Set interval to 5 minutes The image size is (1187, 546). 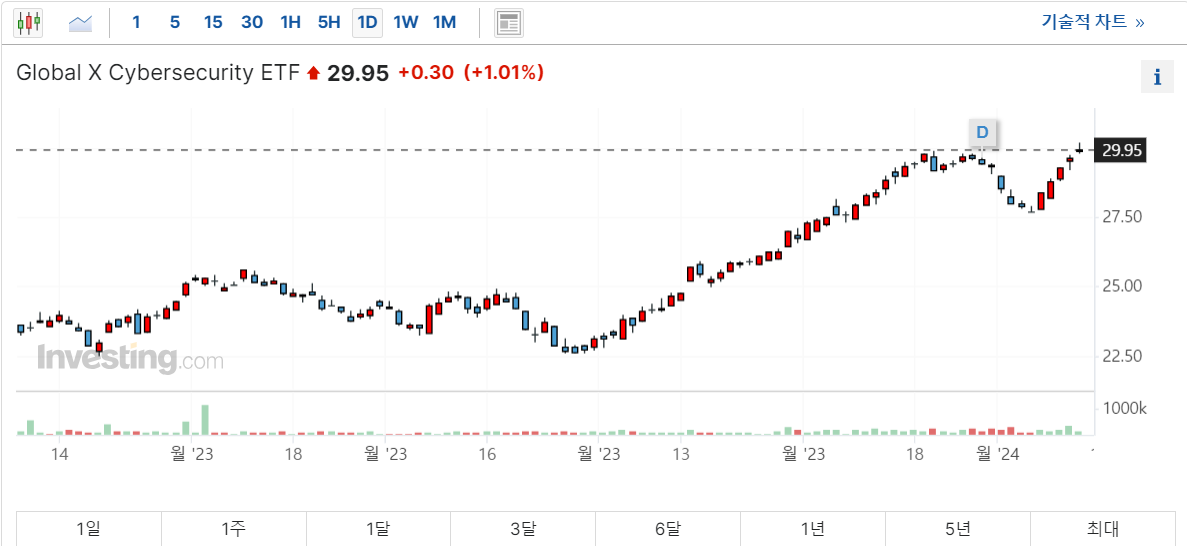[175, 23]
